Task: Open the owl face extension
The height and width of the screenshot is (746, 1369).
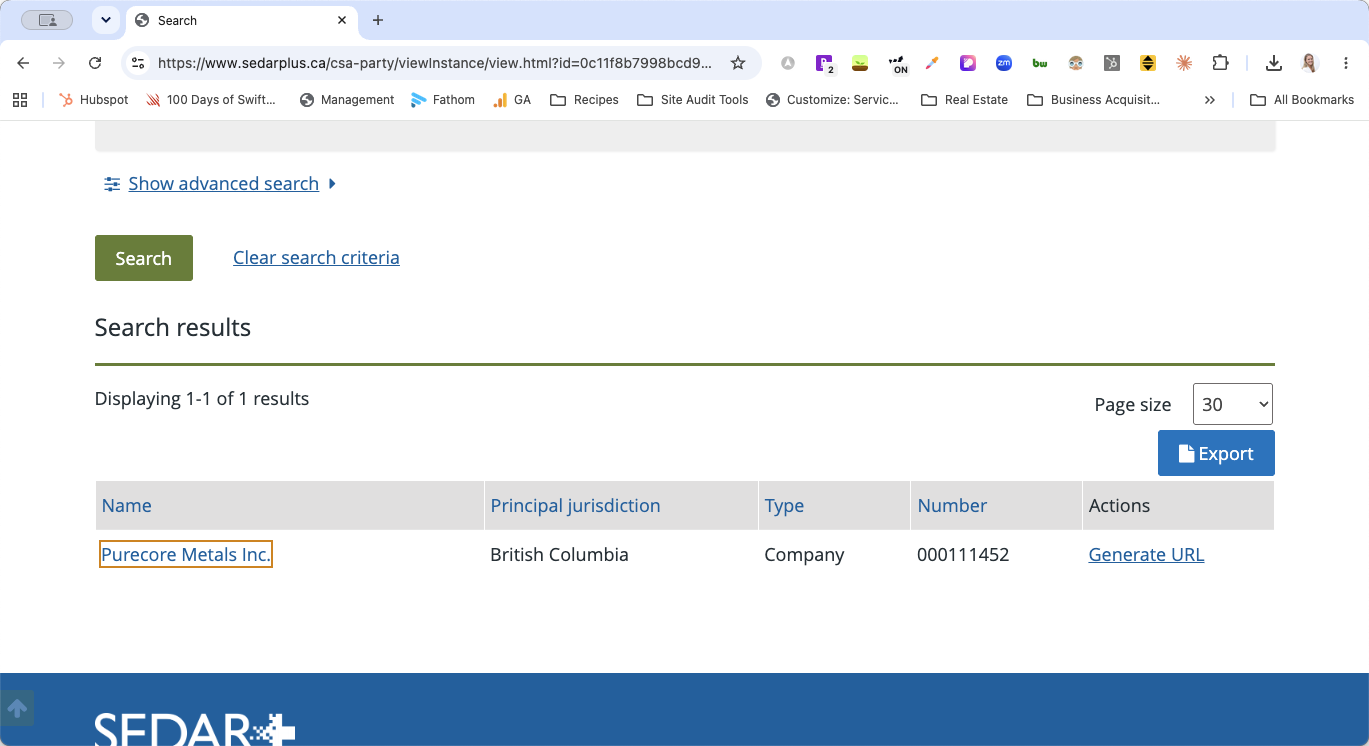Action: pyautogui.click(x=1076, y=63)
